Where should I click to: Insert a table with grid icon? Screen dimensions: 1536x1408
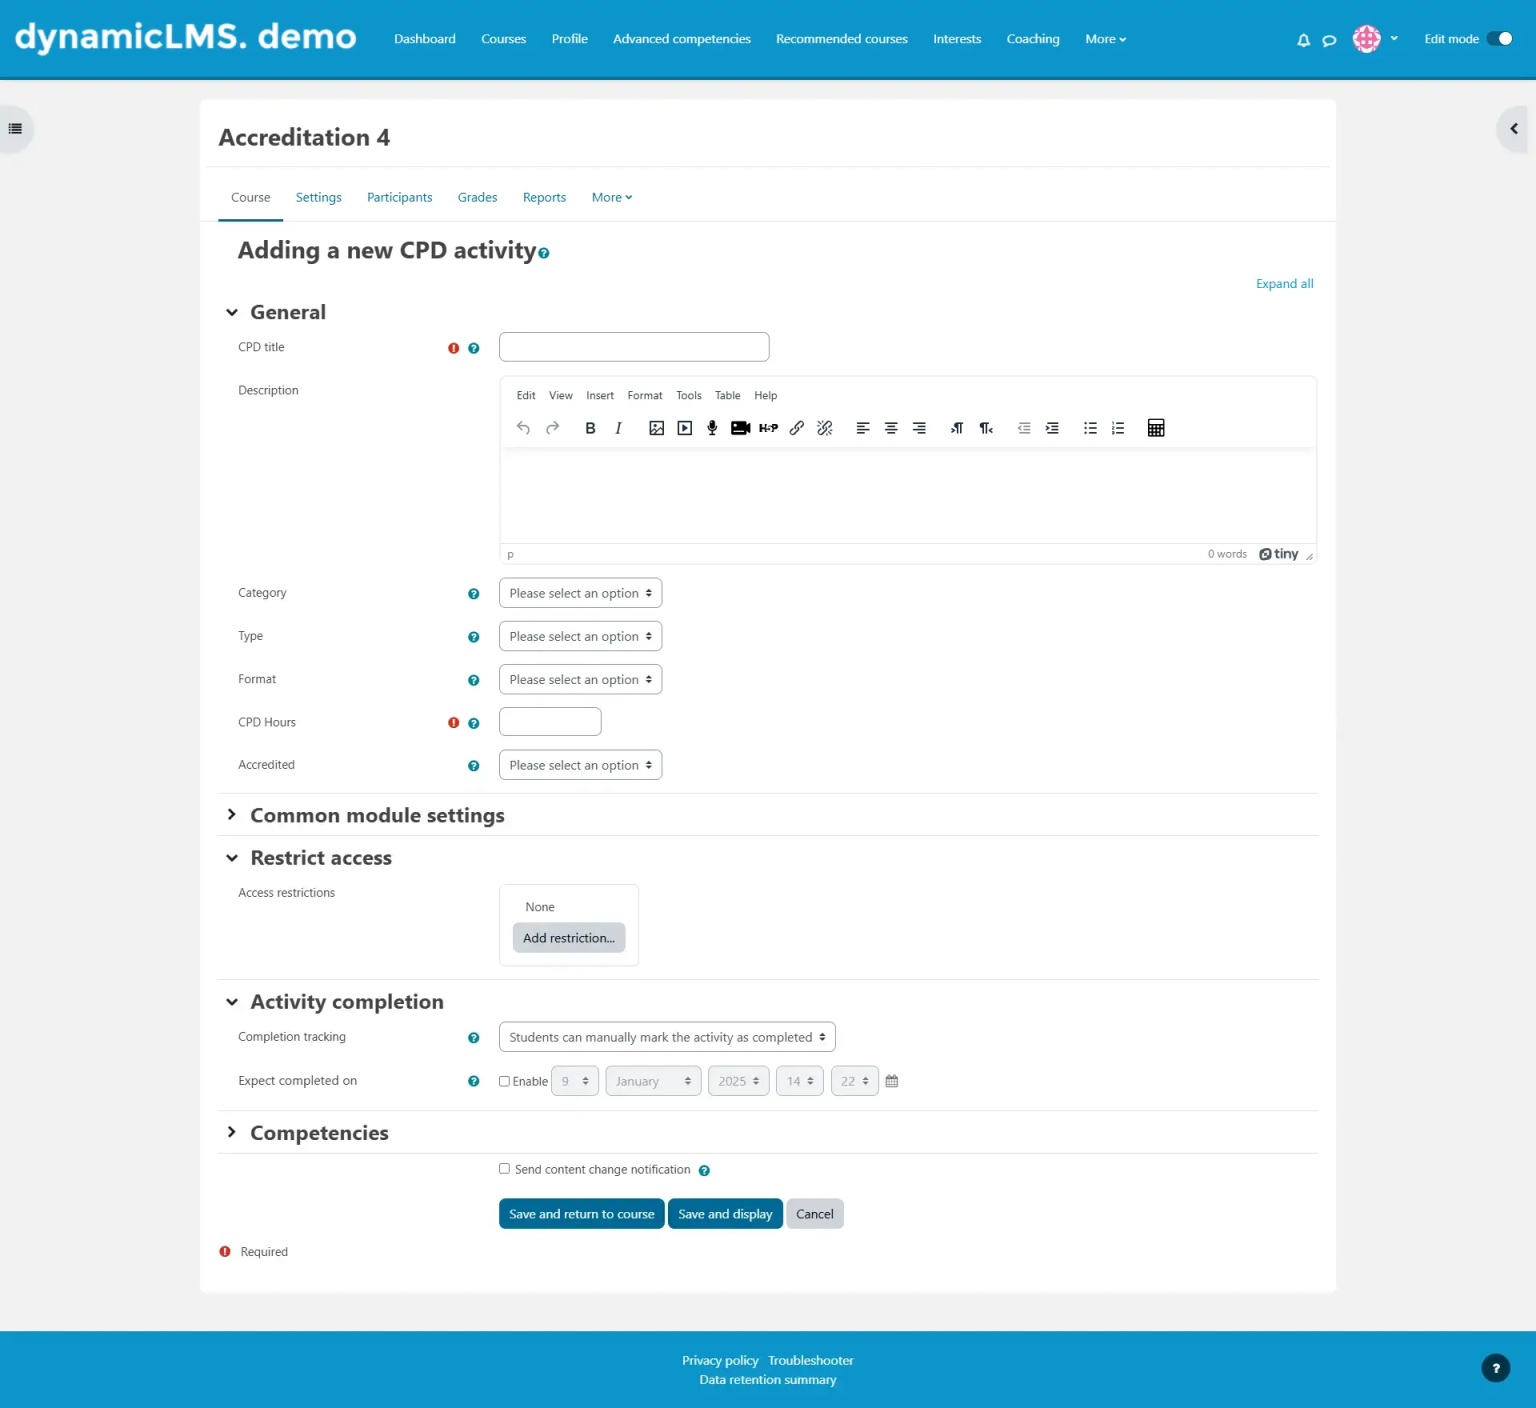click(1156, 428)
